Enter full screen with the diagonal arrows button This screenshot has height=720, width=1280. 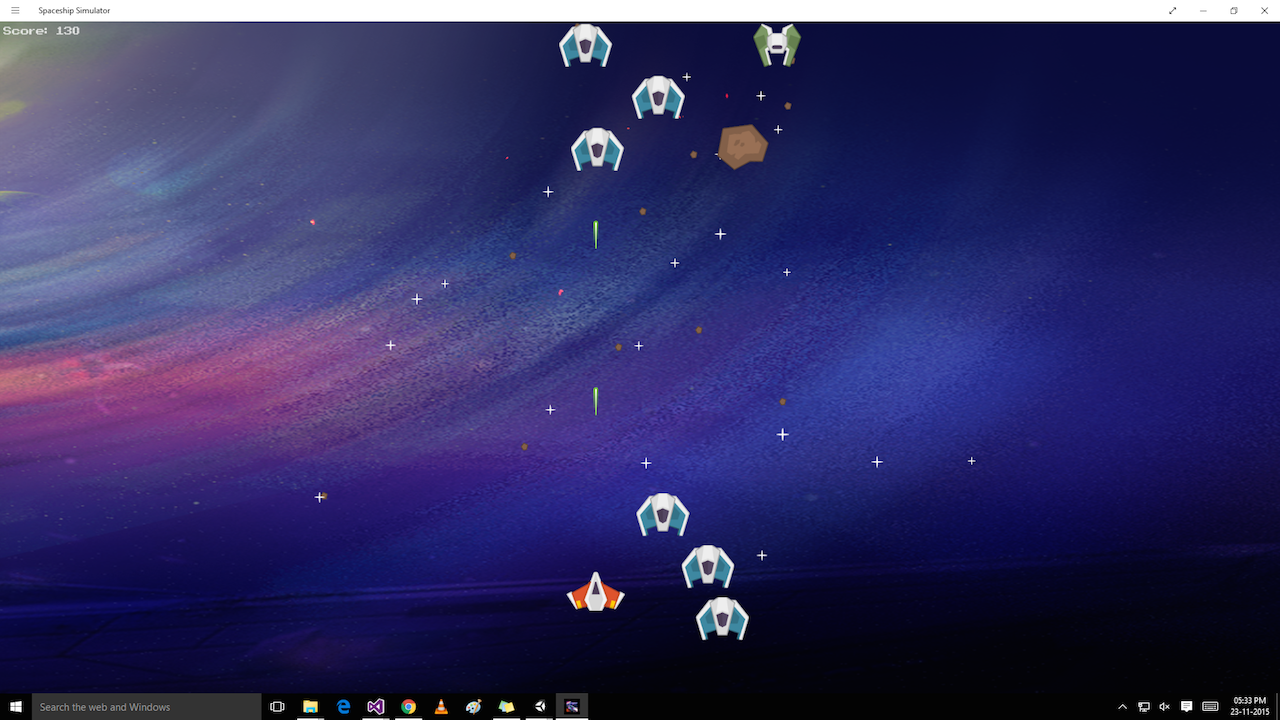tap(1172, 10)
